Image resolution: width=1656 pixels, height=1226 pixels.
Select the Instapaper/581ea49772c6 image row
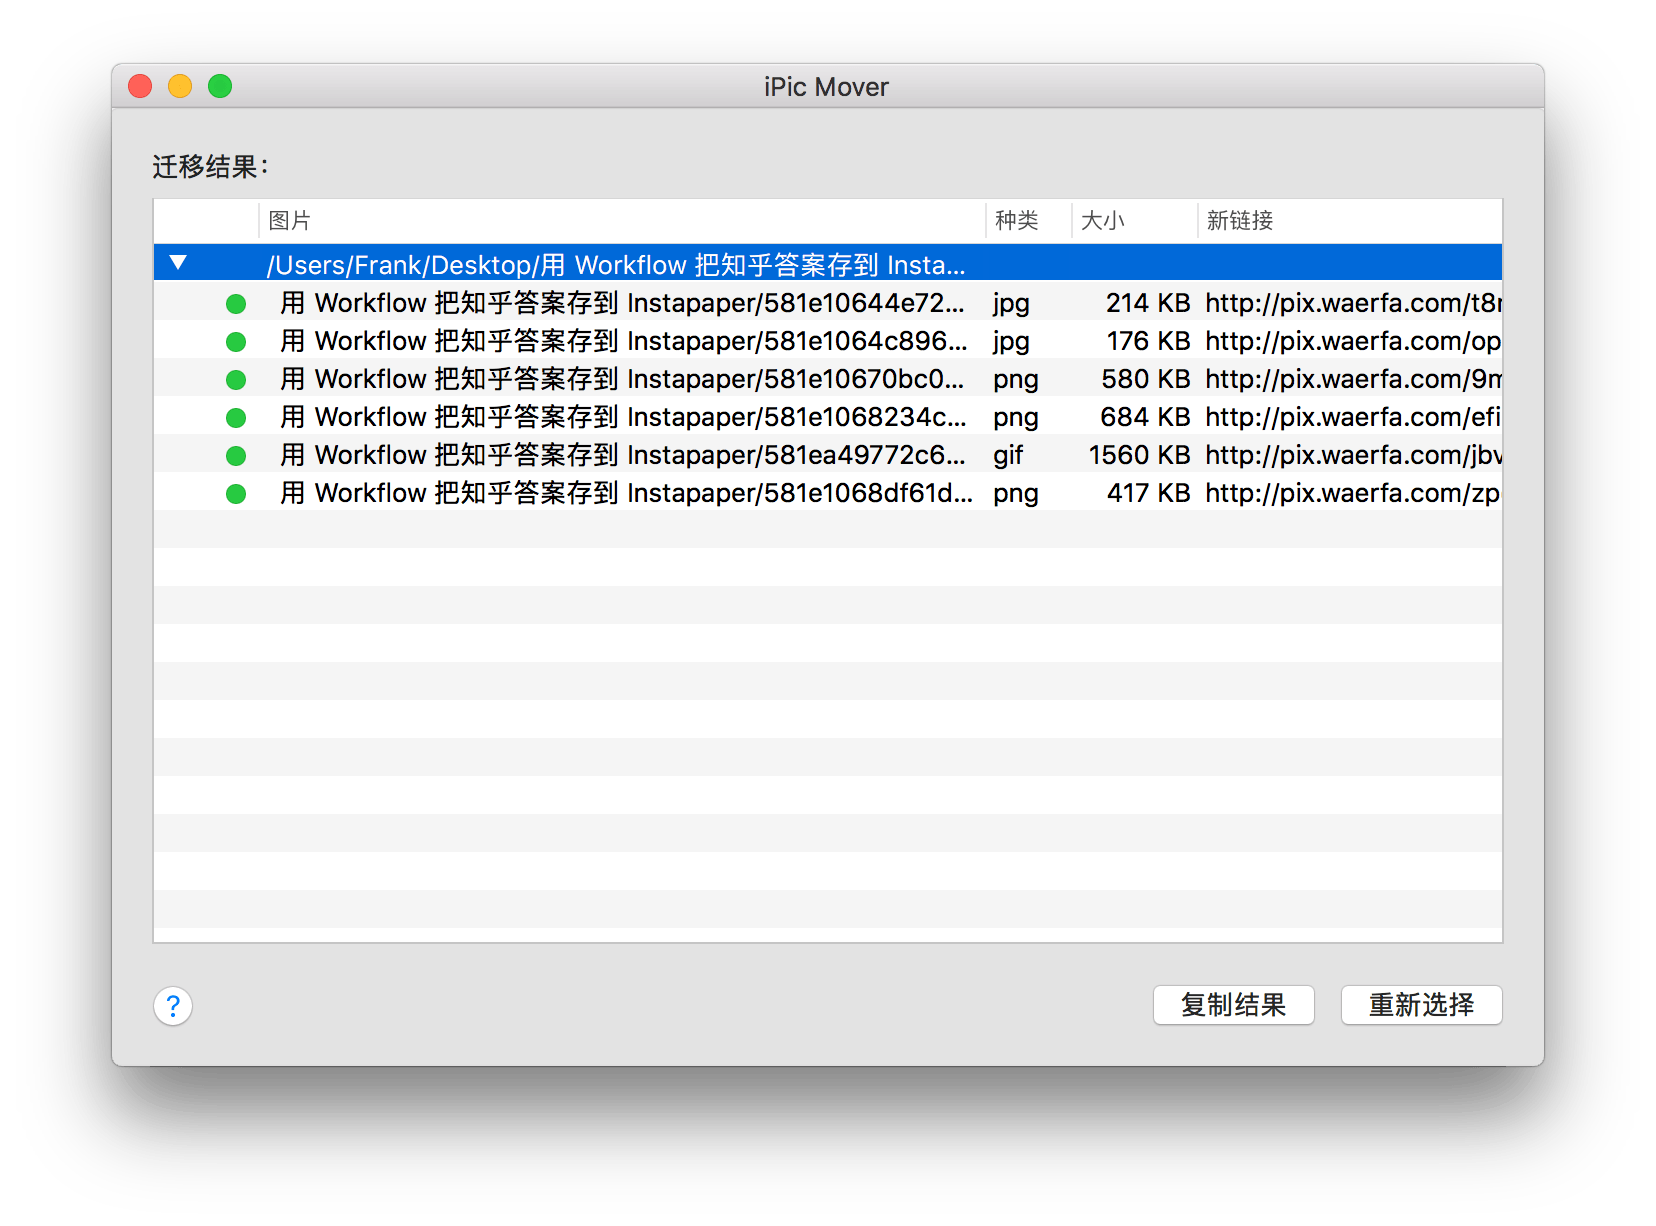(828, 455)
